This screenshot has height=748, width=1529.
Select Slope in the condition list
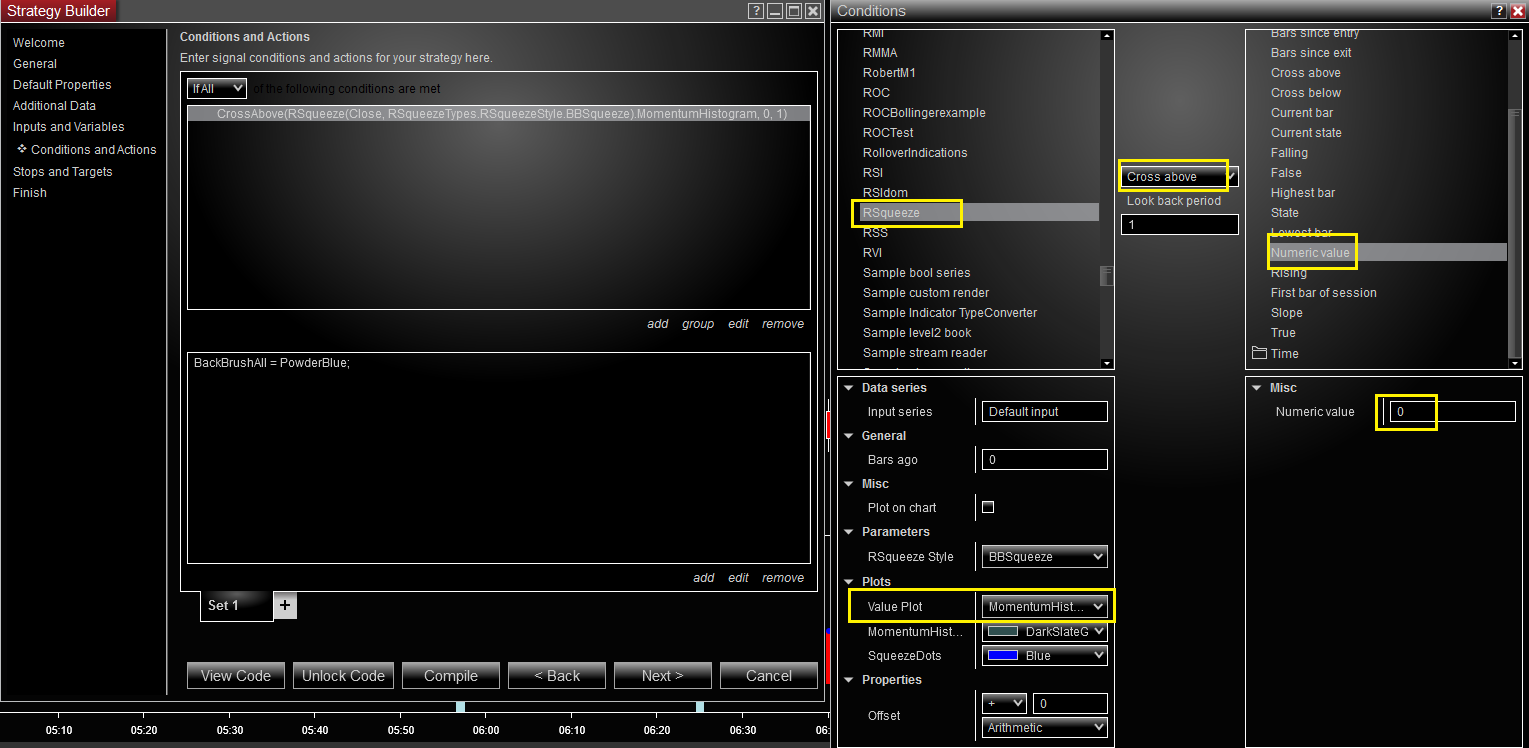1286,313
